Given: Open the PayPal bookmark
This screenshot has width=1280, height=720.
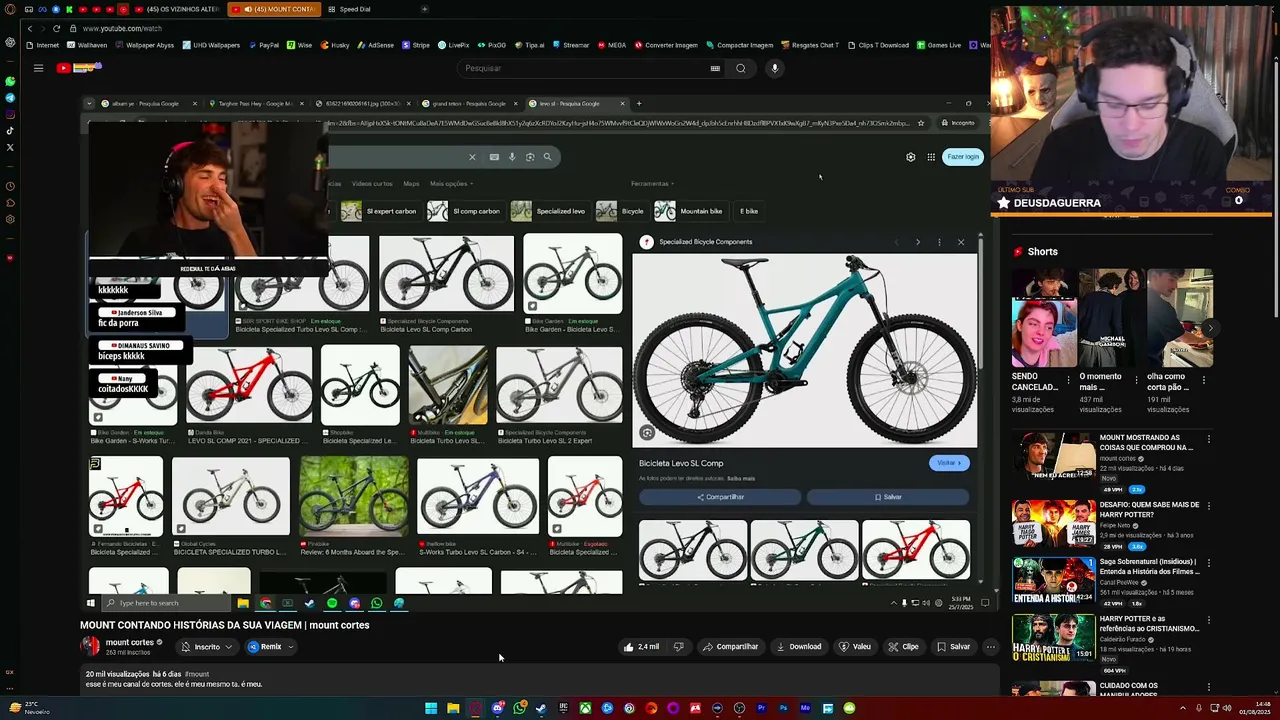Looking at the screenshot, I should pyautogui.click(x=263, y=45).
